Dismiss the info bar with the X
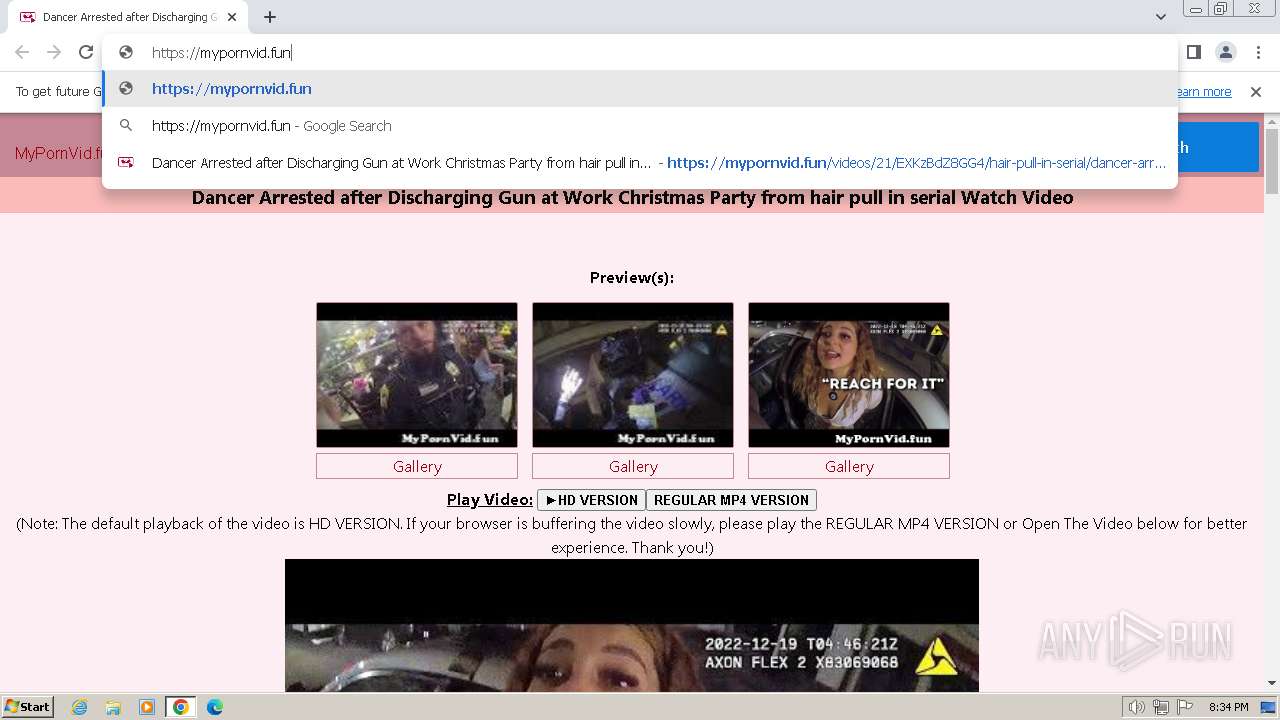This screenshot has width=1280, height=720. click(x=1256, y=92)
